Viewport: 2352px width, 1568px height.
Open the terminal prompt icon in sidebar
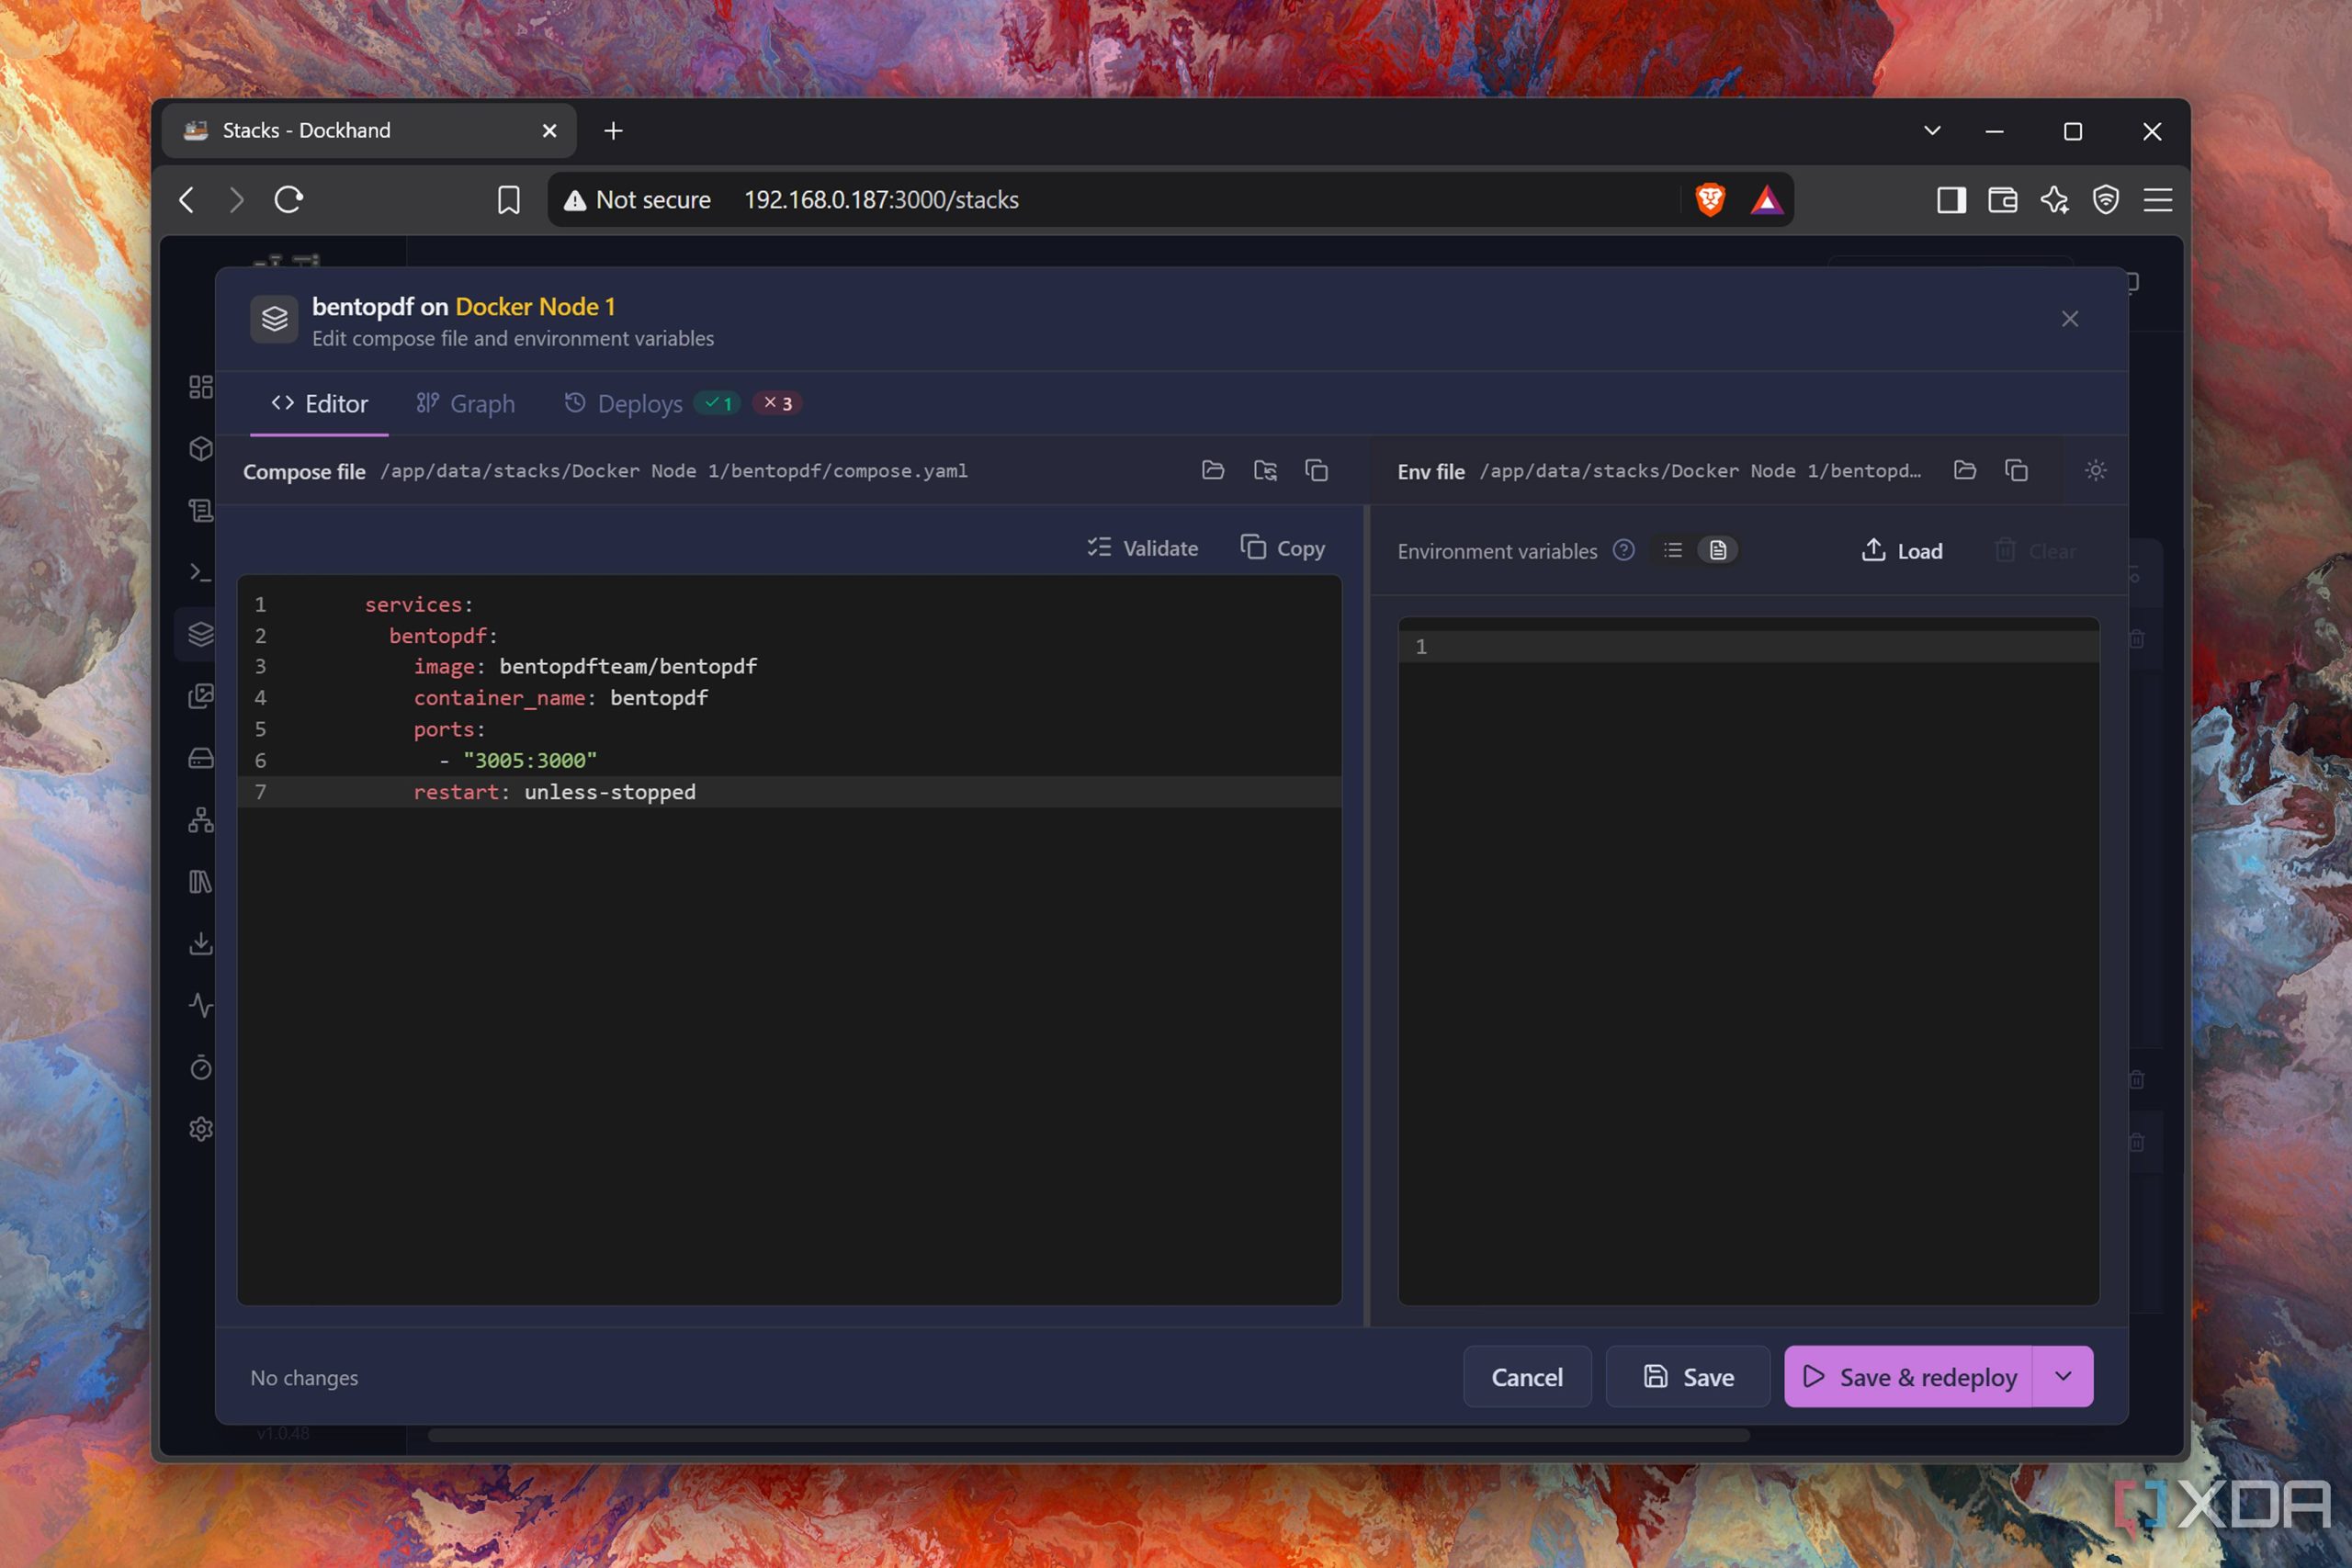pos(201,572)
